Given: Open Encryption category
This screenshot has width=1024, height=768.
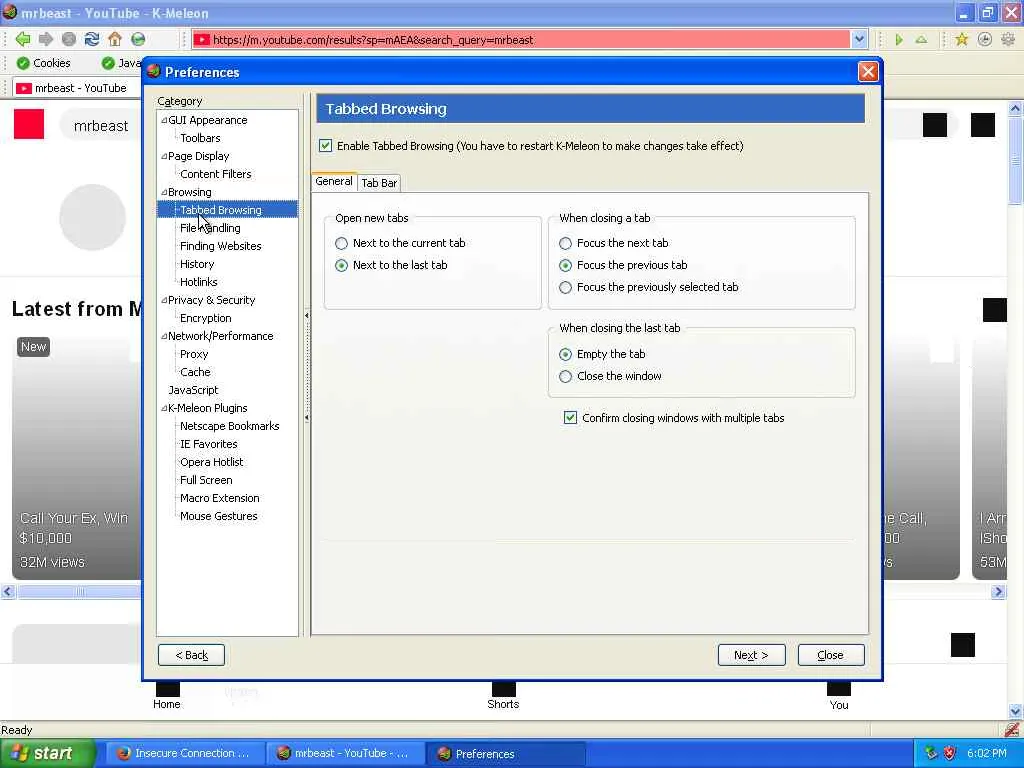Looking at the screenshot, I should tap(206, 318).
